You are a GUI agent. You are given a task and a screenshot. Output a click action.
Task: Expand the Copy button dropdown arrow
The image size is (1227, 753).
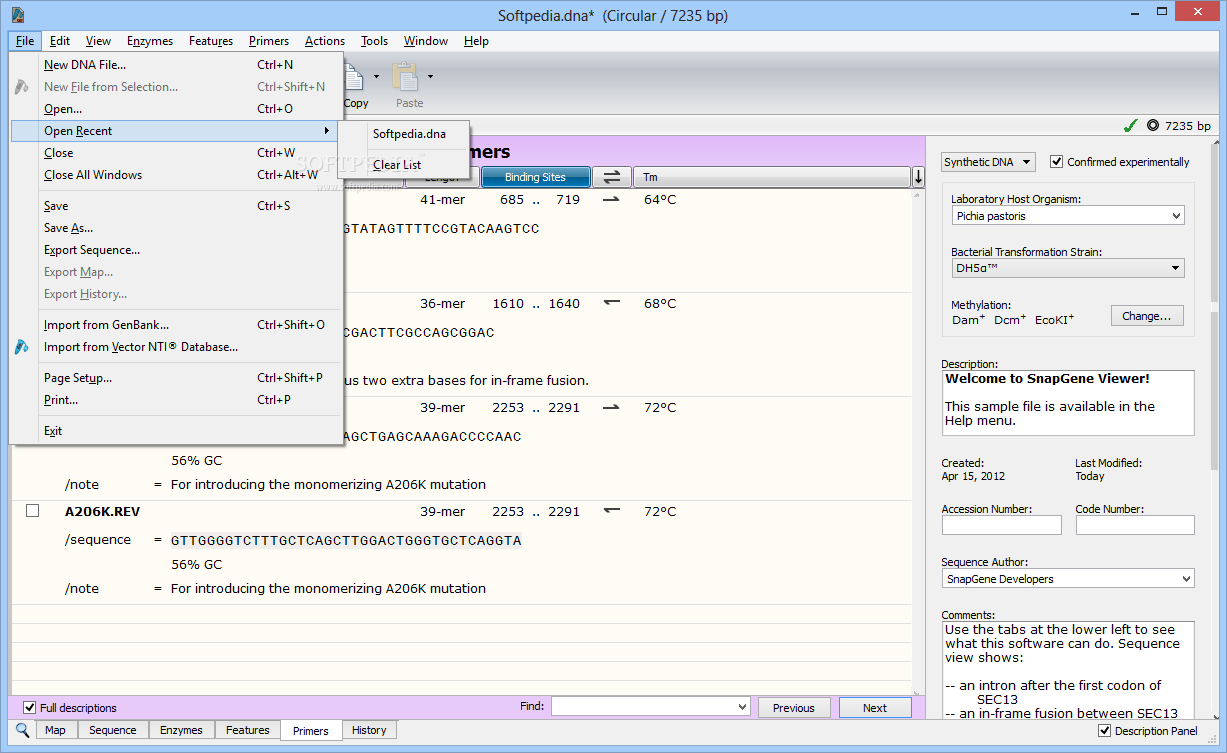377,76
